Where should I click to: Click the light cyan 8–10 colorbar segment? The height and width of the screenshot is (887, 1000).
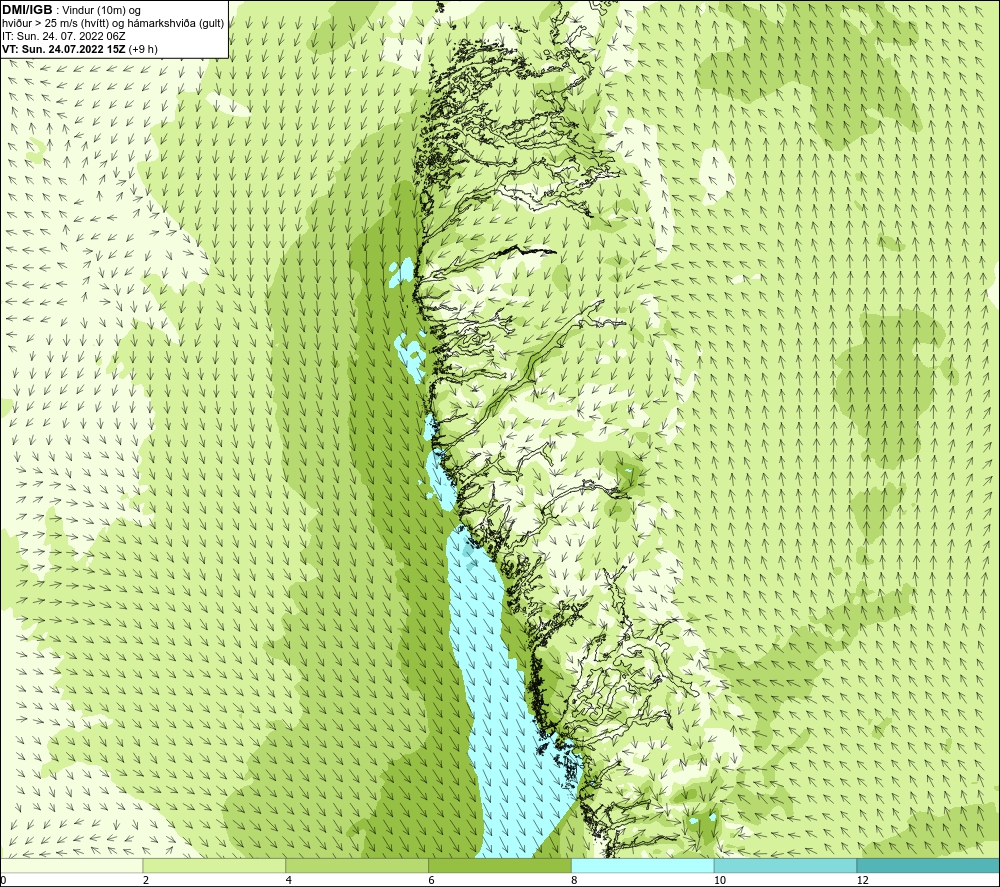pyautogui.click(x=643, y=865)
